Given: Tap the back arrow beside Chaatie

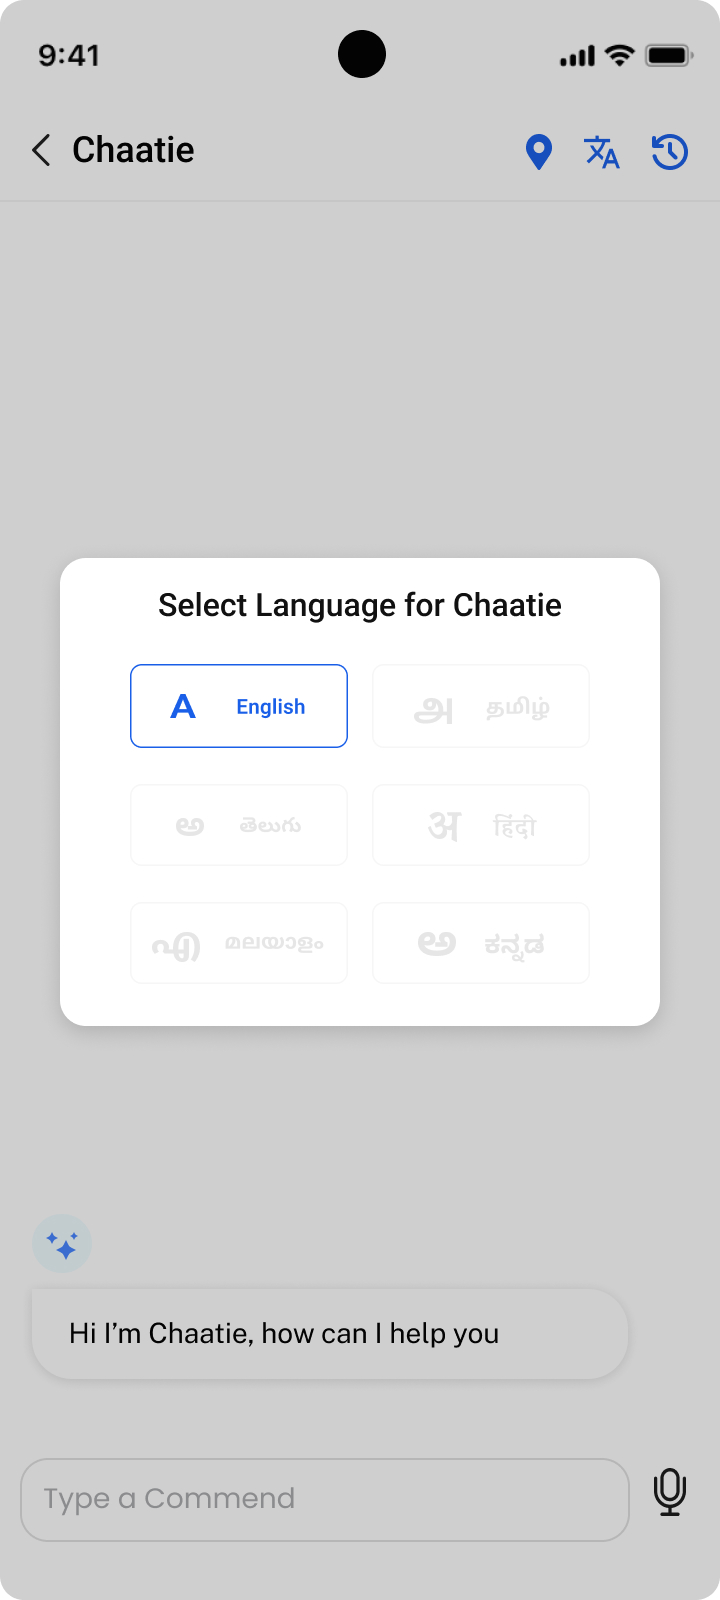Looking at the screenshot, I should click(x=41, y=151).
